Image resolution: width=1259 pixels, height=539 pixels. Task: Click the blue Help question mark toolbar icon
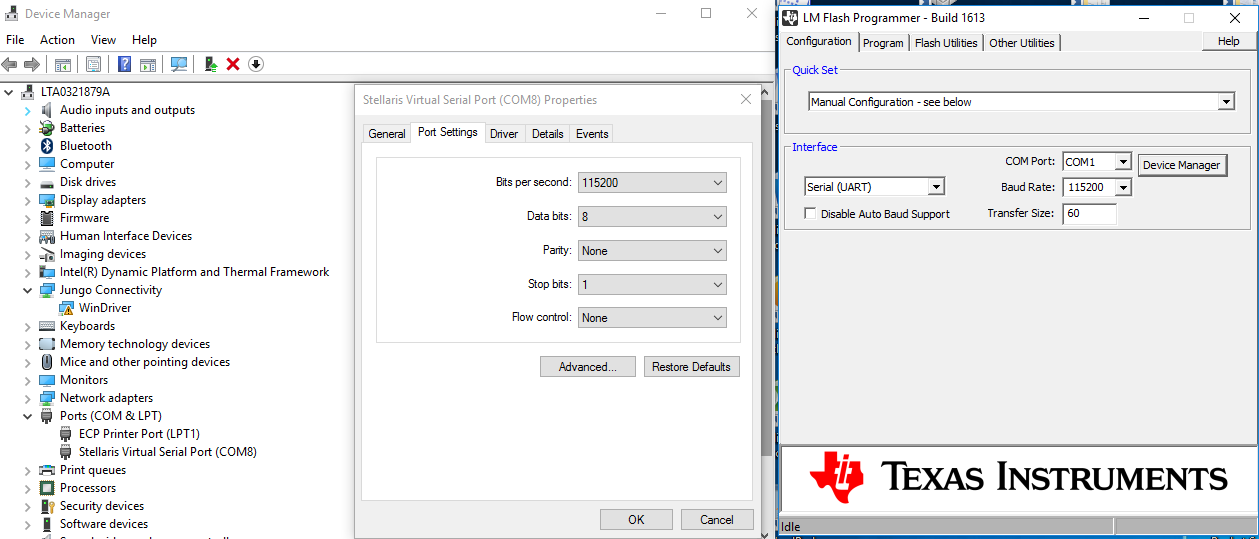(125, 64)
